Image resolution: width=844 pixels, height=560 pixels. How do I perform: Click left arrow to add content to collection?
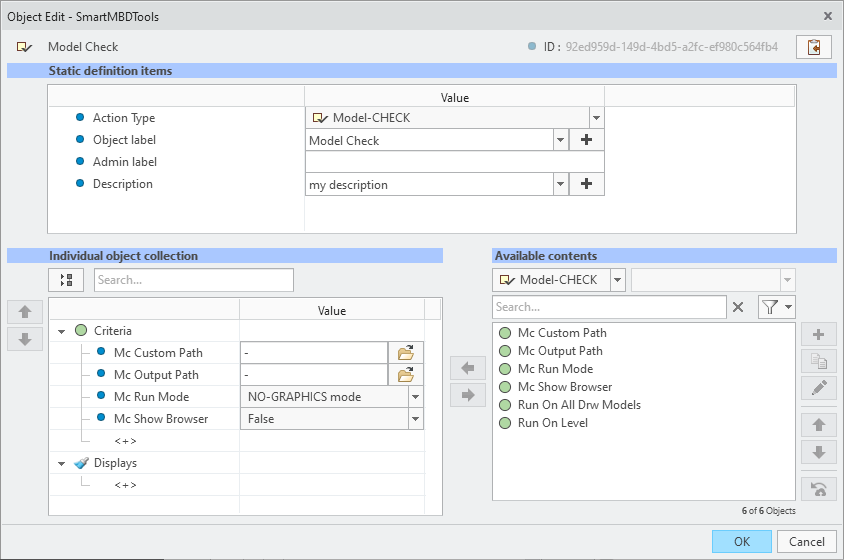468,368
